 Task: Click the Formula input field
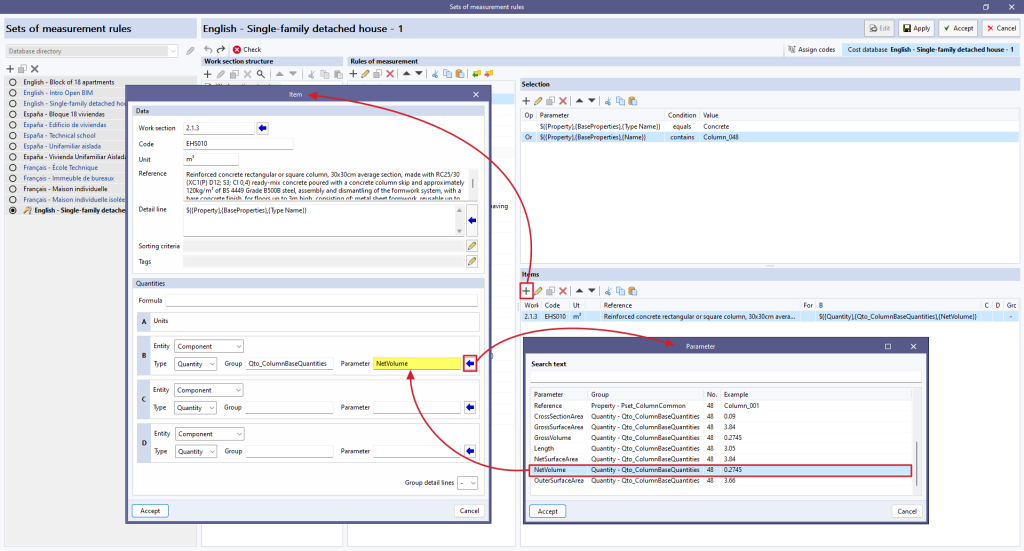click(321, 301)
